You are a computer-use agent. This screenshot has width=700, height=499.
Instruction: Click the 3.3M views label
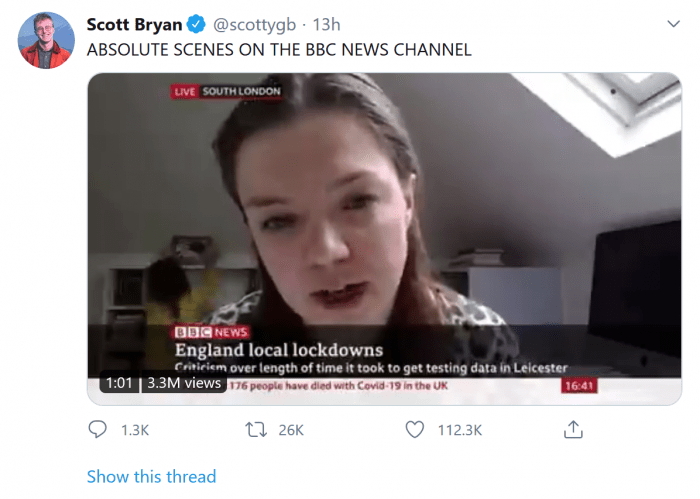click(184, 383)
